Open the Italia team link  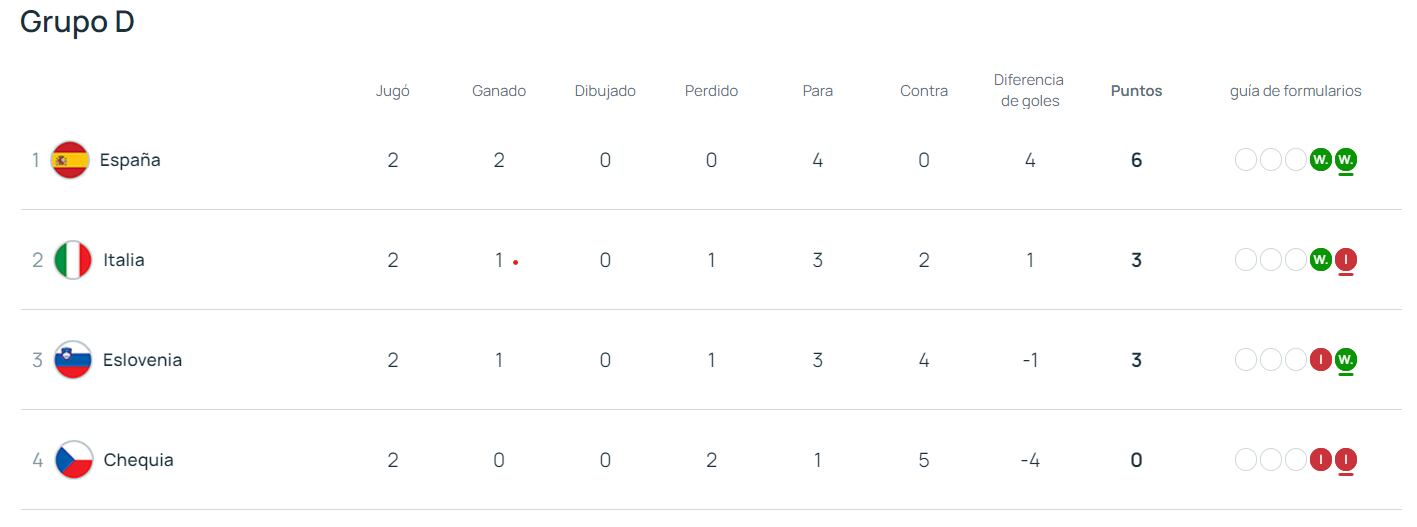[124, 260]
